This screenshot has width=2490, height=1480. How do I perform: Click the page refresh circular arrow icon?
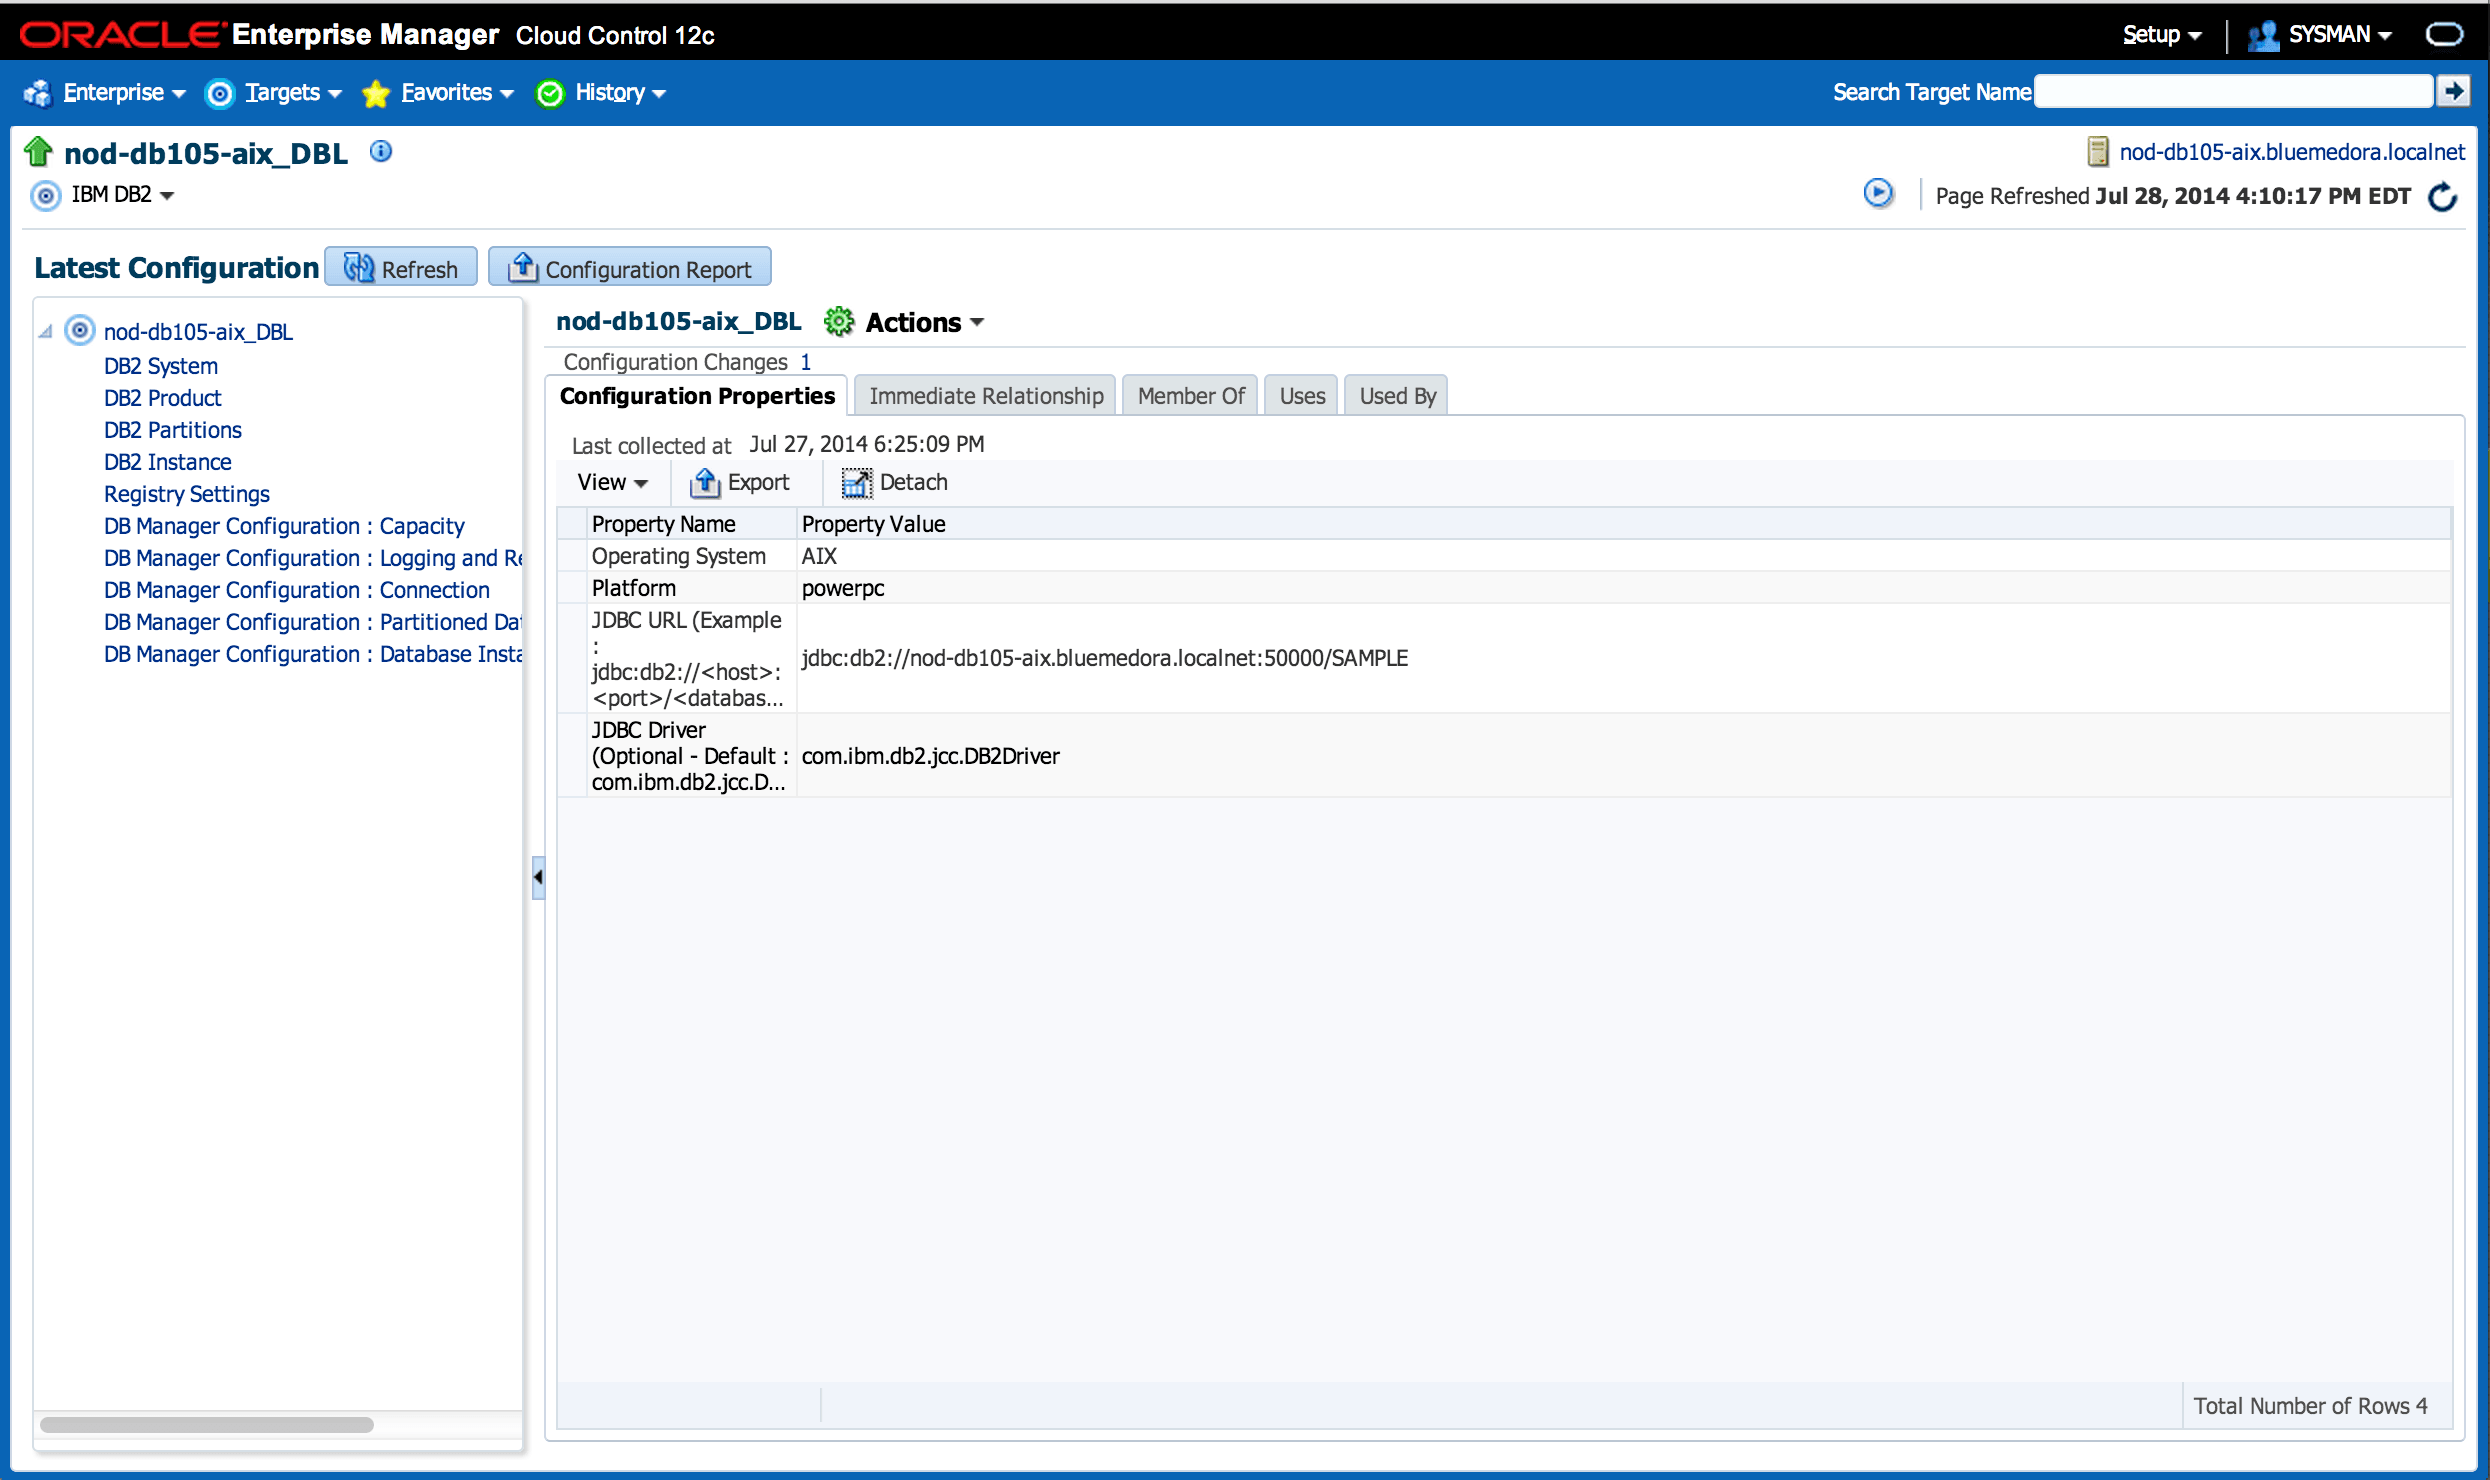coord(2442,196)
